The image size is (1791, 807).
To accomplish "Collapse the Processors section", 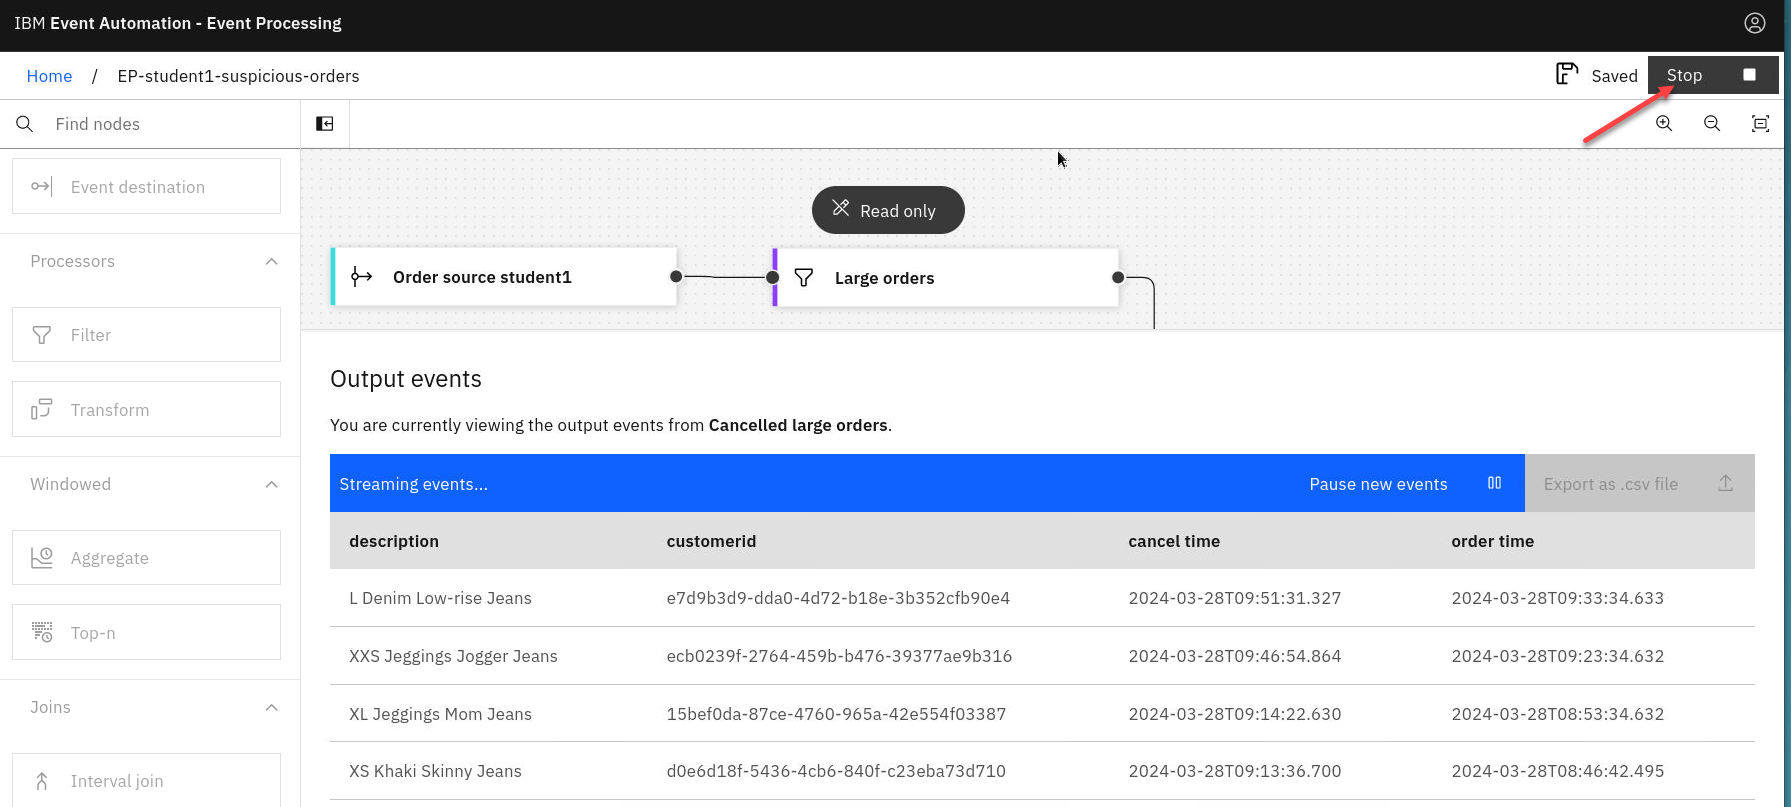I will click(x=271, y=261).
